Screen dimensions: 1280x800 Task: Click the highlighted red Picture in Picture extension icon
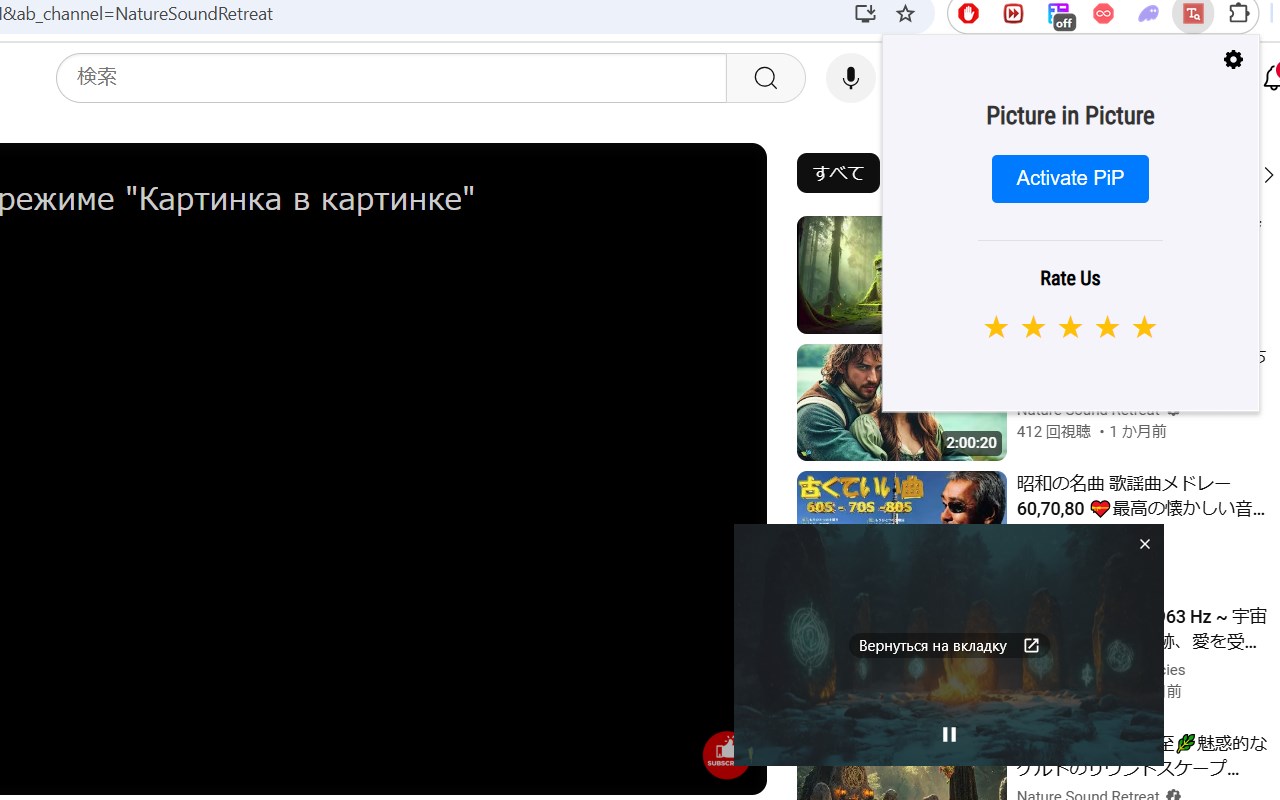[1193, 14]
